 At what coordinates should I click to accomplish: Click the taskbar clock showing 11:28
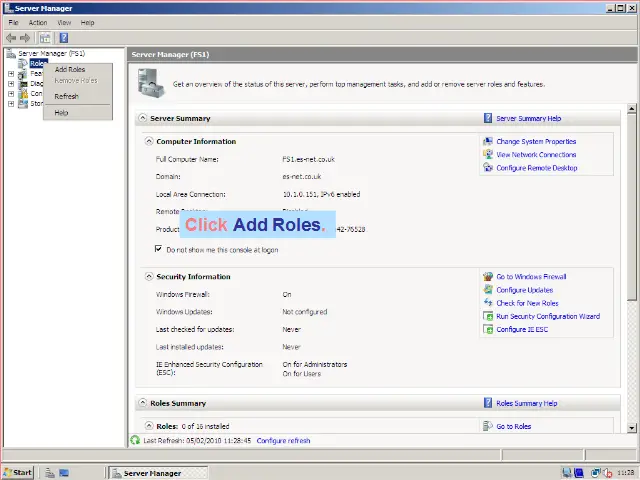point(625,473)
